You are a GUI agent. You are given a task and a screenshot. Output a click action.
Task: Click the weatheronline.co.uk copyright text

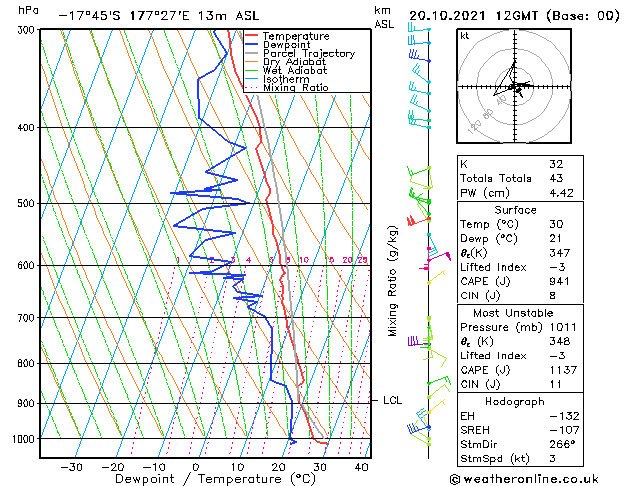pyautogui.click(x=524, y=479)
